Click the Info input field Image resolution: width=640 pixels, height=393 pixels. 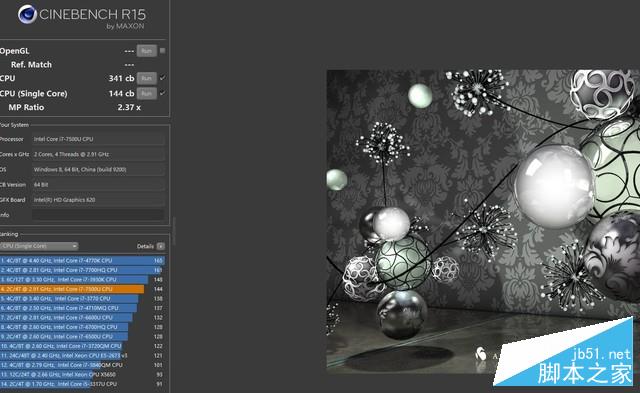coord(98,215)
